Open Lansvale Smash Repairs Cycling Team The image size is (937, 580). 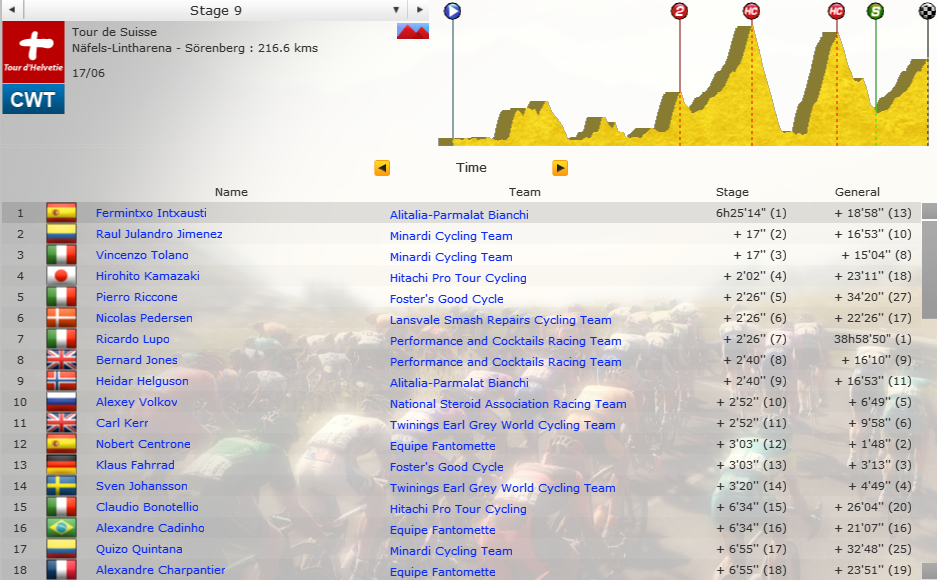tap(501, 320)
